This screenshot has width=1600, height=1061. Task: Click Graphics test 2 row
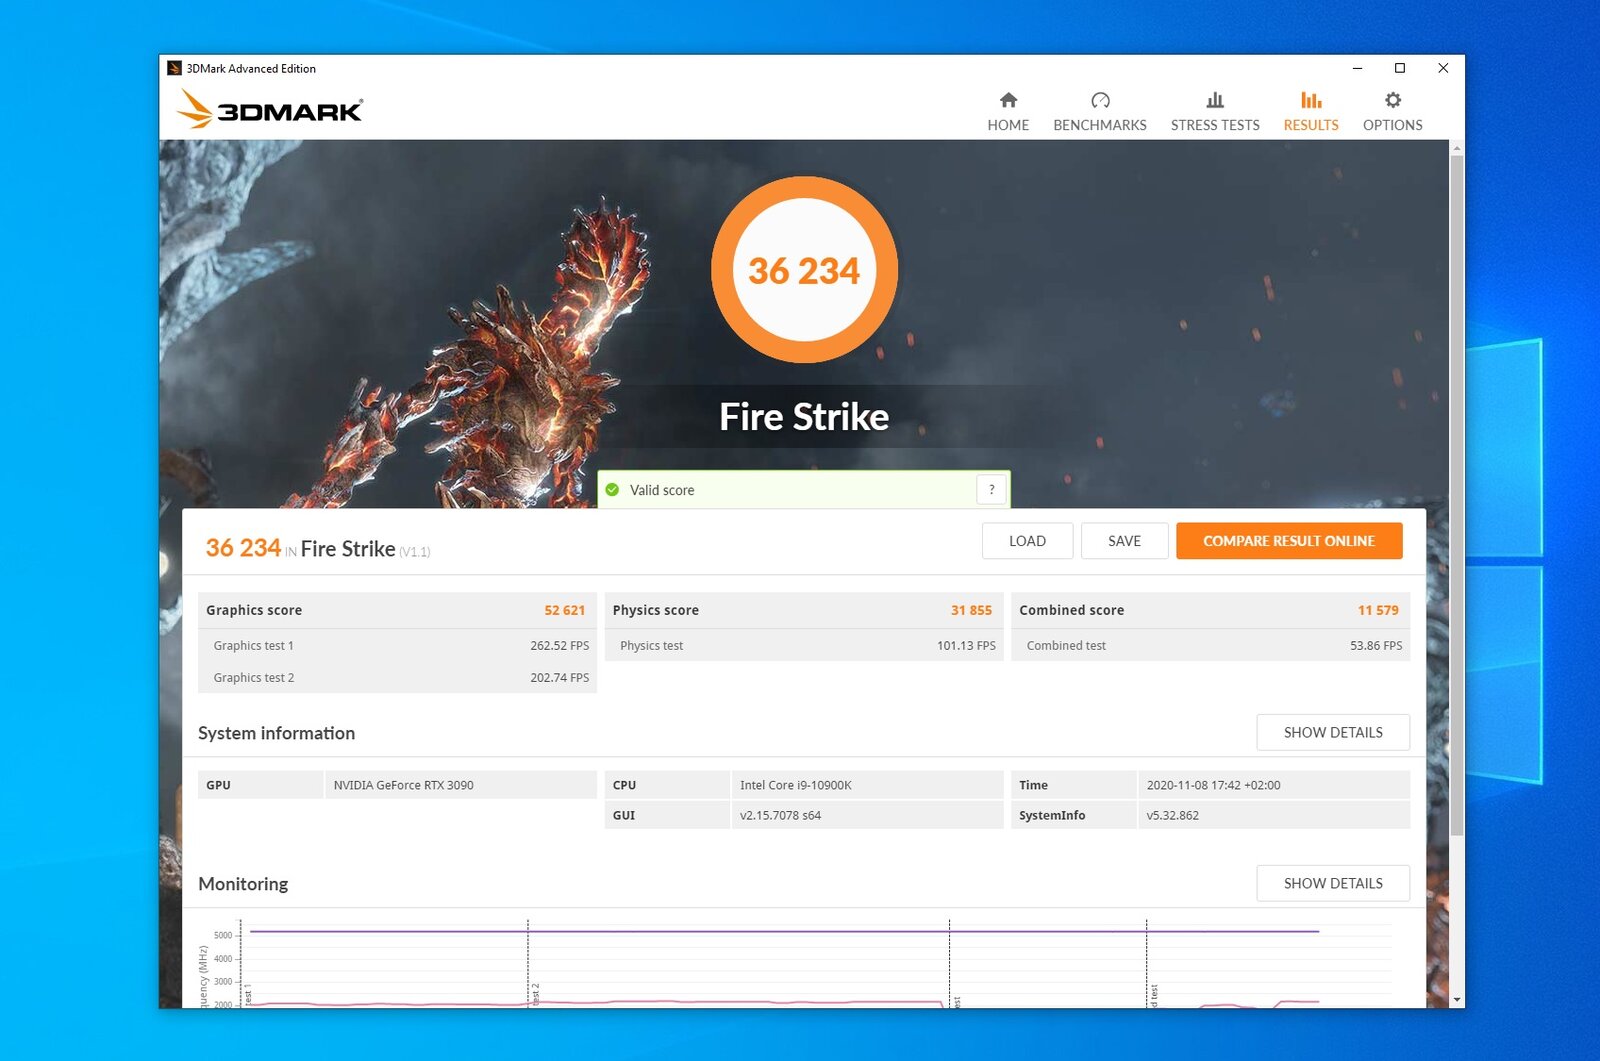pos(398,677)
